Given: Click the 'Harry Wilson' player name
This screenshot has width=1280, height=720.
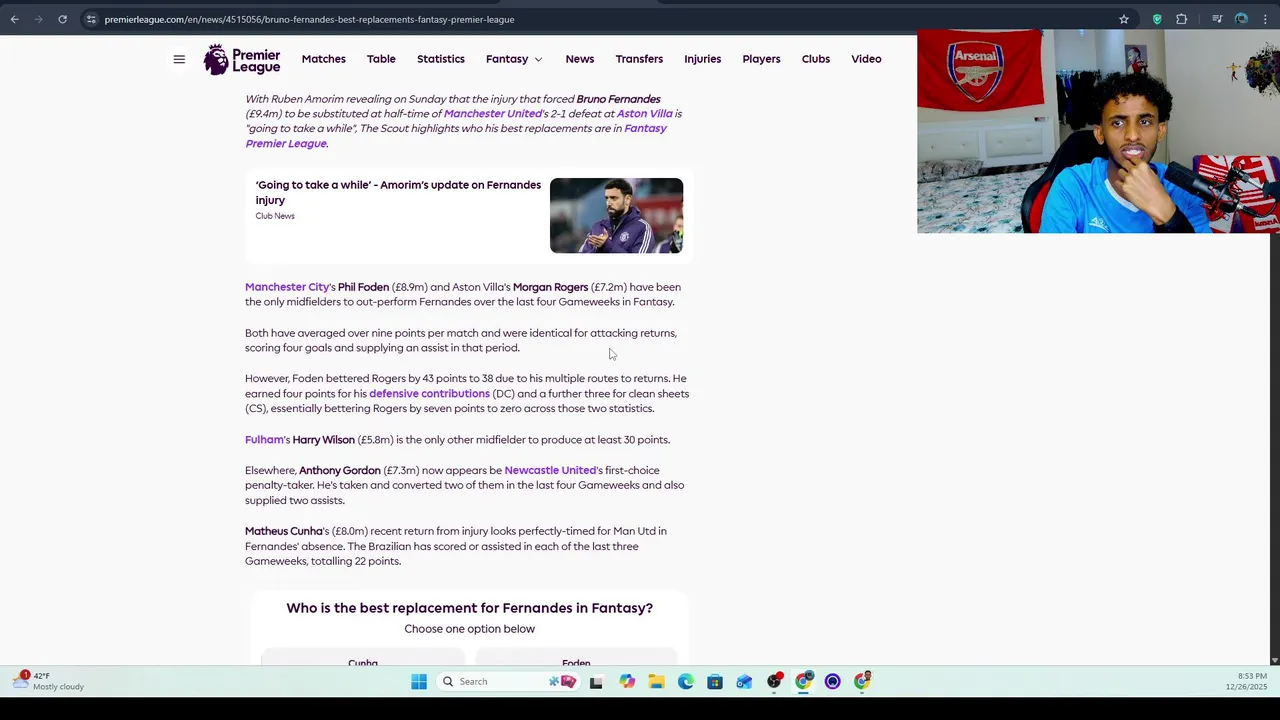Looking at the screenshot, I should point(323,440).
